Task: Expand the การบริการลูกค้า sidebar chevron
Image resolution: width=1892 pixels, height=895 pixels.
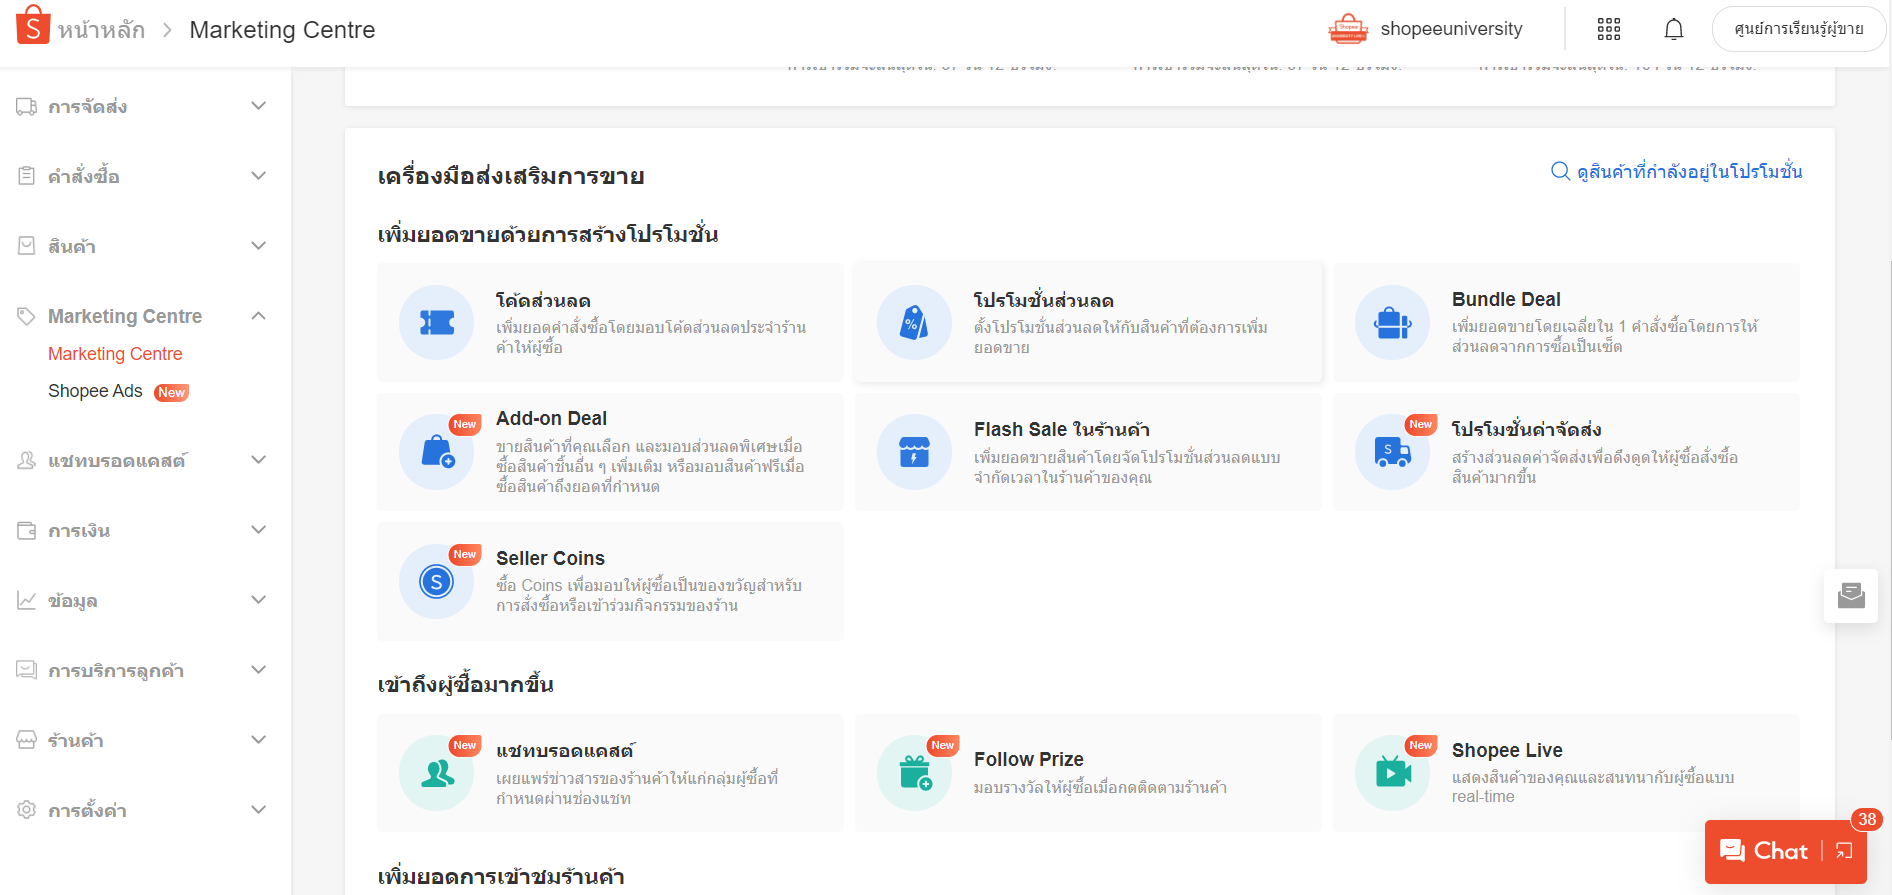Action: click(x=259, y=670)
